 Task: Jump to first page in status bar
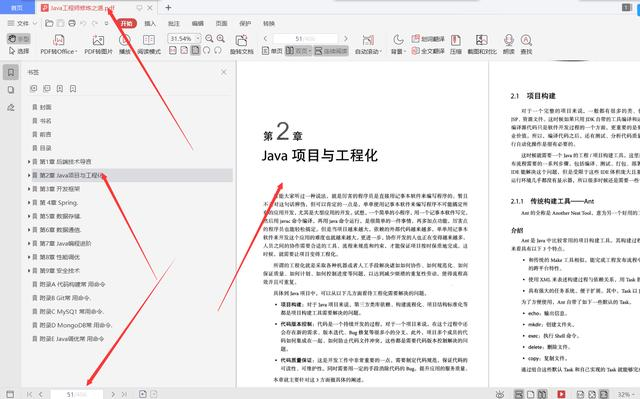click(29, 394)
